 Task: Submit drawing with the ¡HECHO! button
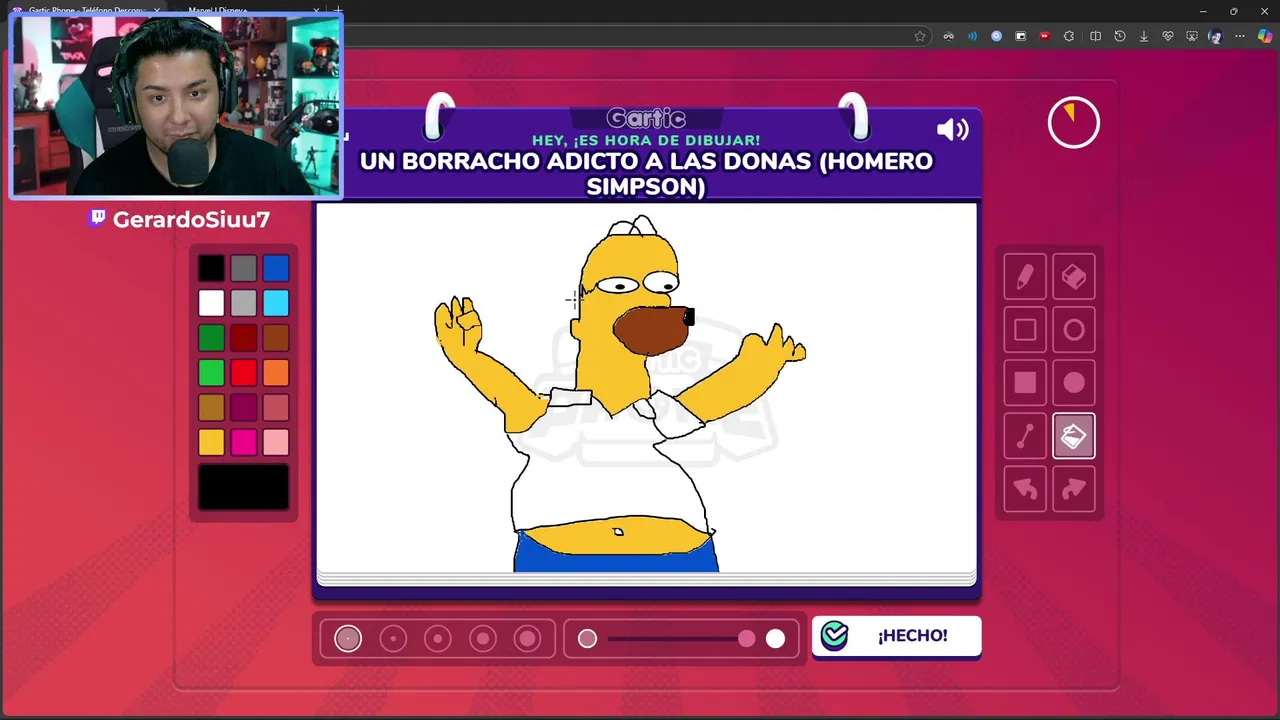[x=896, y=636]
